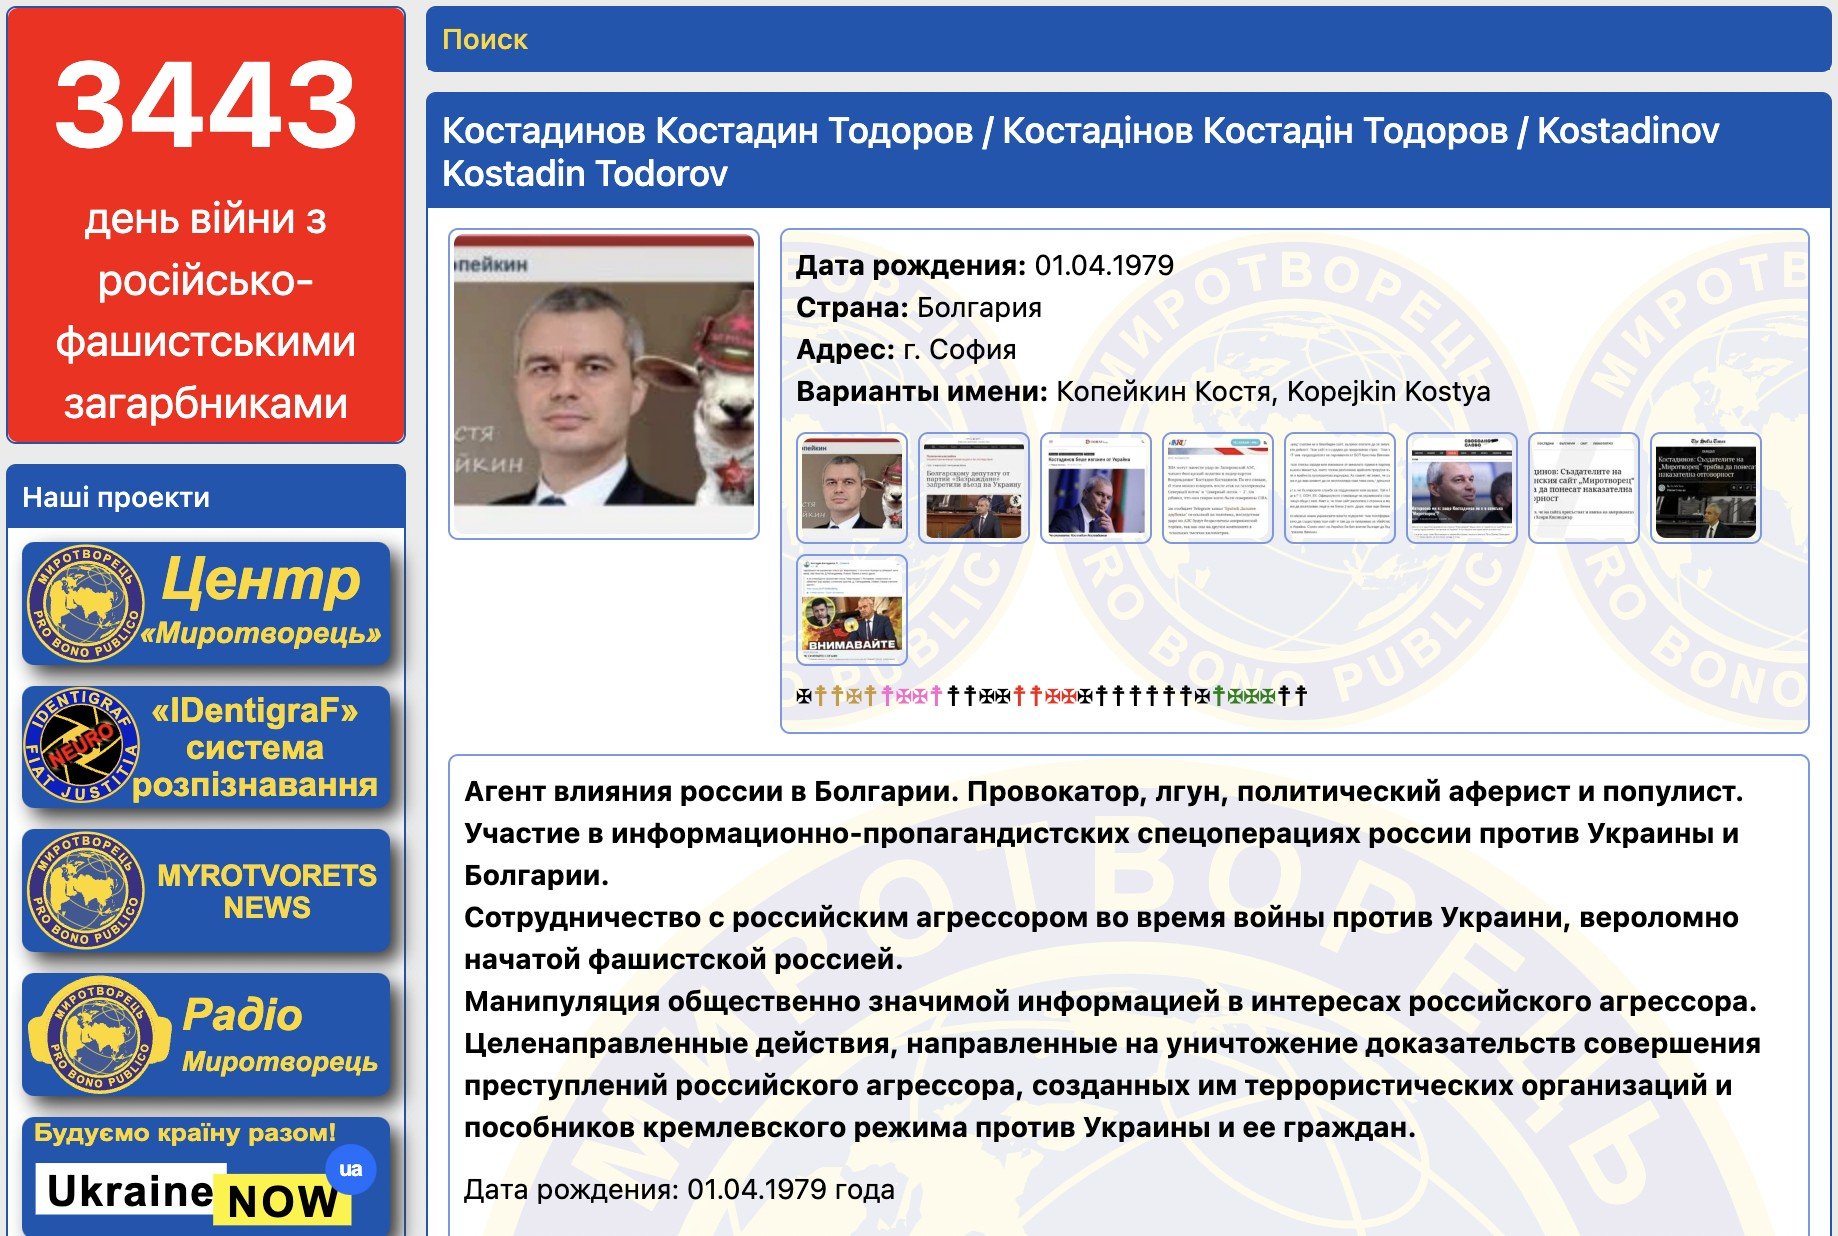The image size is (1838, 1236).
Task: Open thumbnail titled 'Болгарскому депутату... запретили въезд'
Action: 974,488
